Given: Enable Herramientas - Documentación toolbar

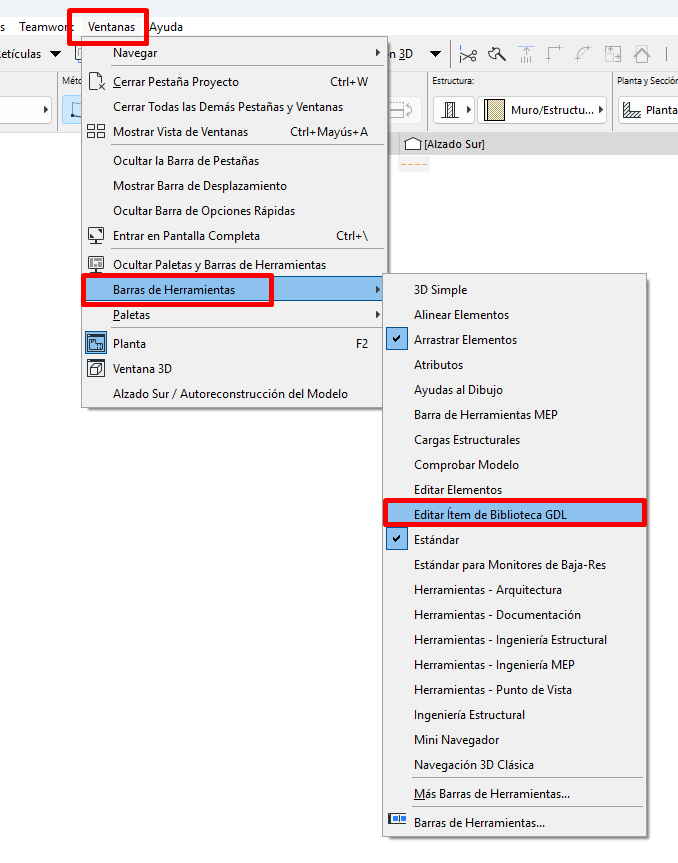Looking at the screenshot, I should (514, 615).
